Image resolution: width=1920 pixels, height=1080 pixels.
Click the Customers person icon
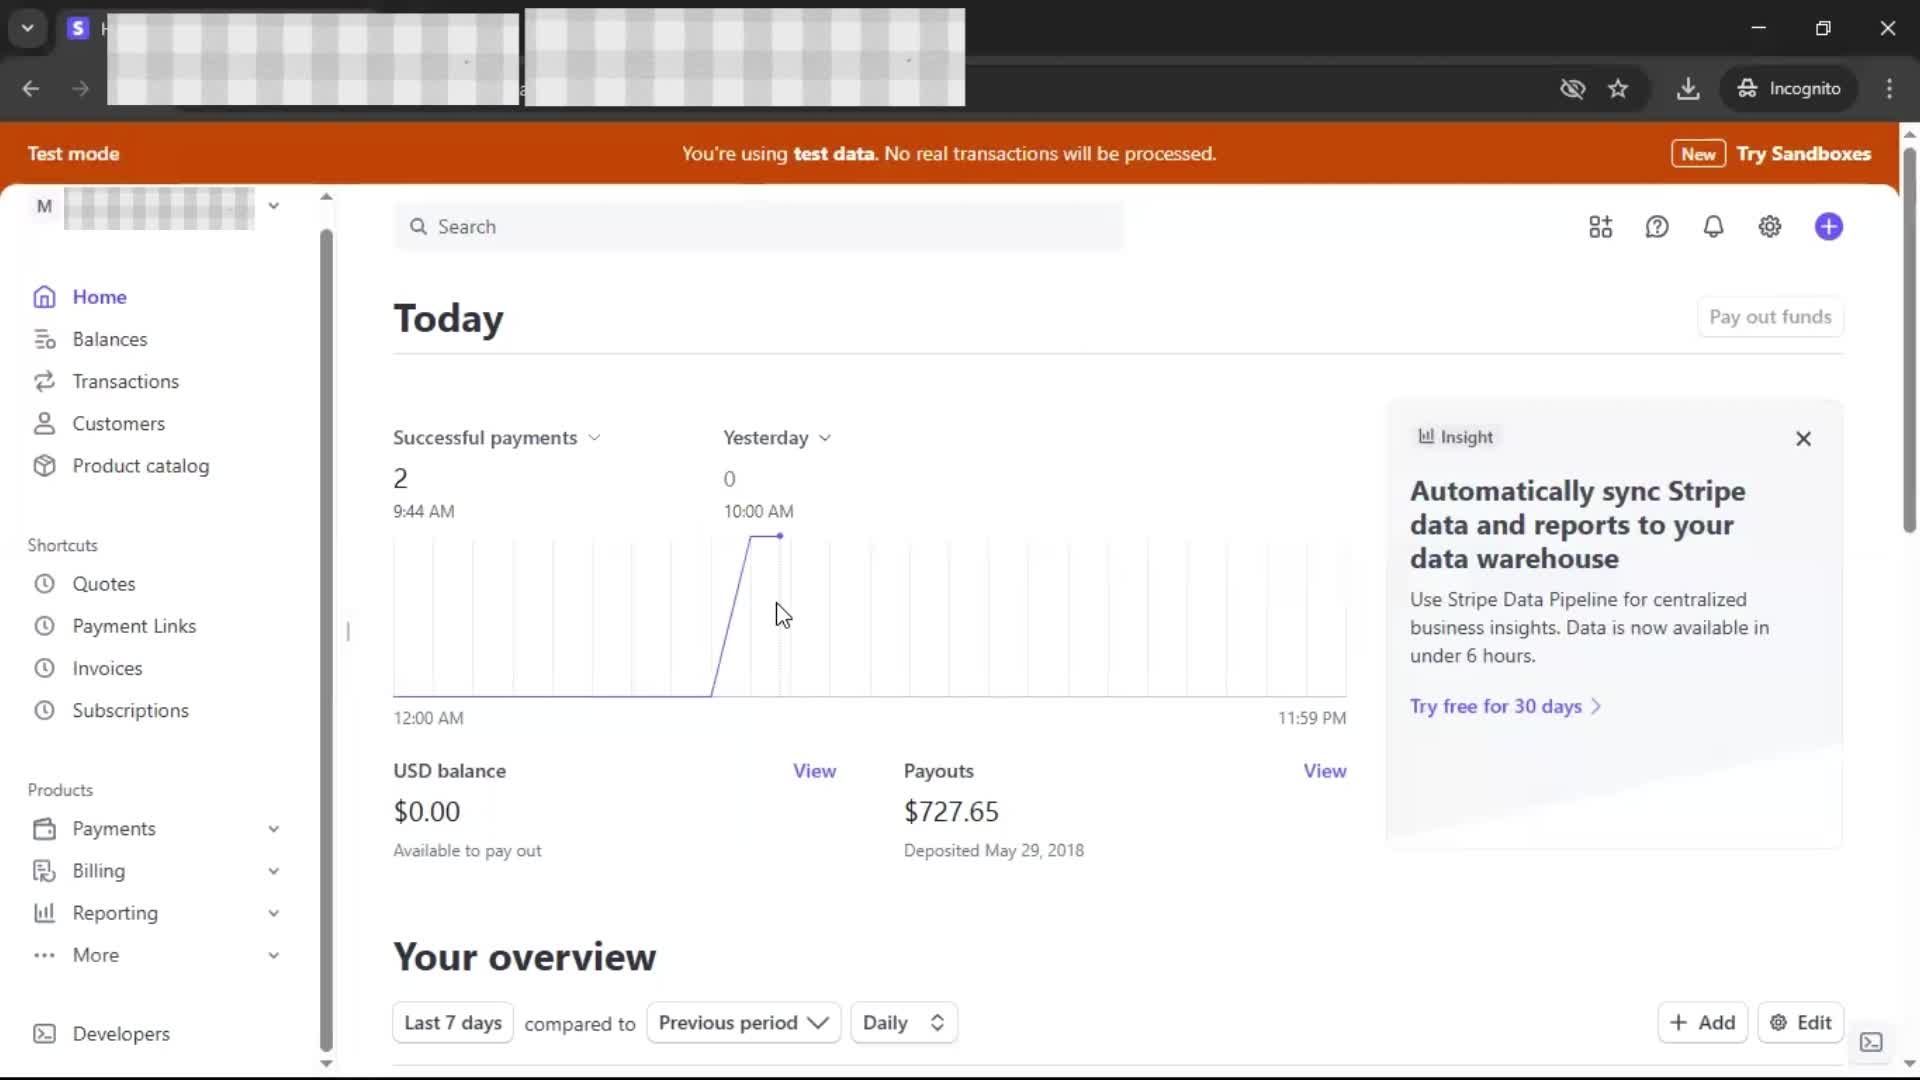[44, 424]
